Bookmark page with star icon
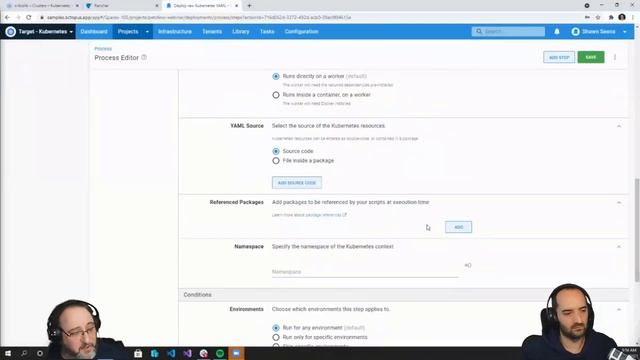The height and width of the screenshot is (360, 640). (598, 18)
